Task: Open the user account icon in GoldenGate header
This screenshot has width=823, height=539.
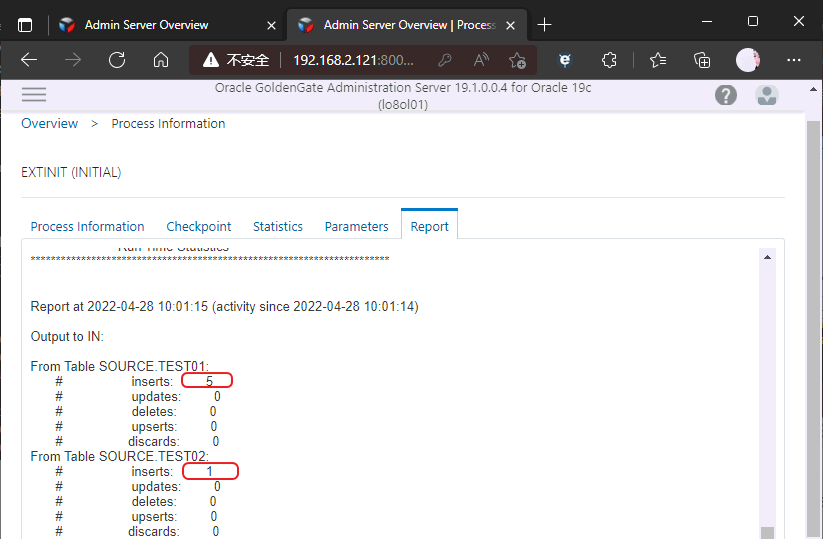Action: click(x=766, y=95)
